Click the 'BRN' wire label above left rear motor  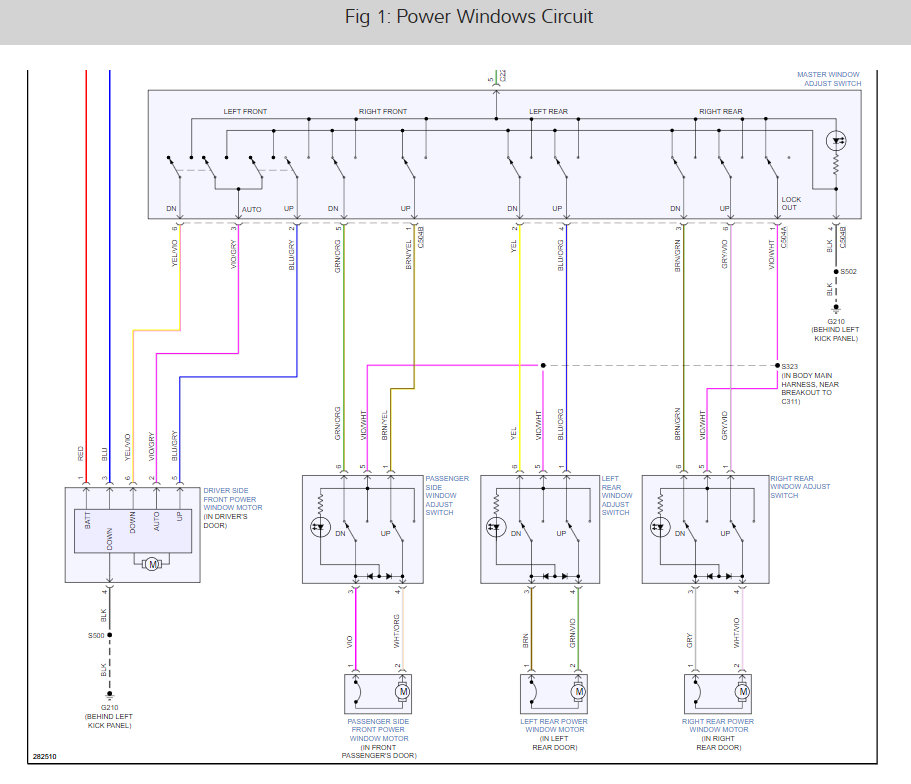click(526, 640)
